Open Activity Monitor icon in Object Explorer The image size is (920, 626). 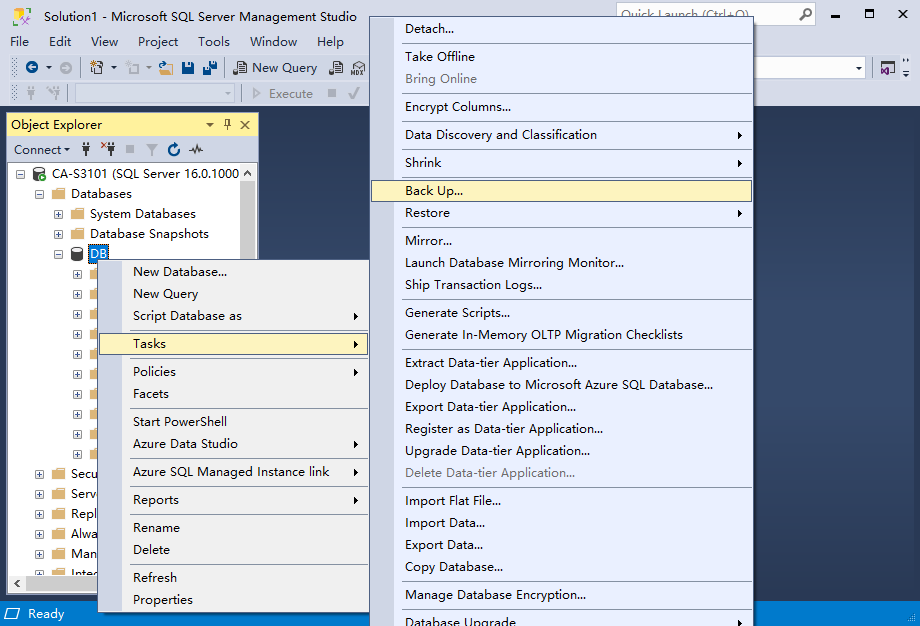pos(196,150)
